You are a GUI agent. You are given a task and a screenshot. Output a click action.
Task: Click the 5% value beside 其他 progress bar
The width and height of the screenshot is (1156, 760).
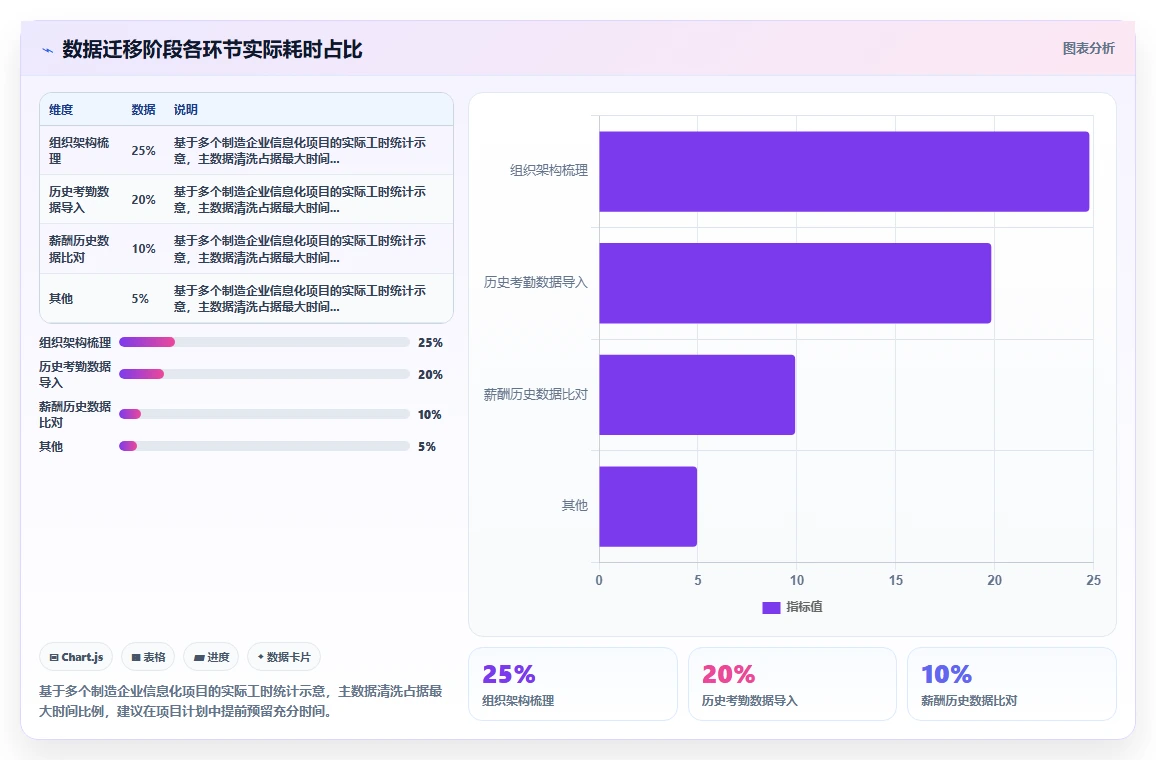point(427,447)
